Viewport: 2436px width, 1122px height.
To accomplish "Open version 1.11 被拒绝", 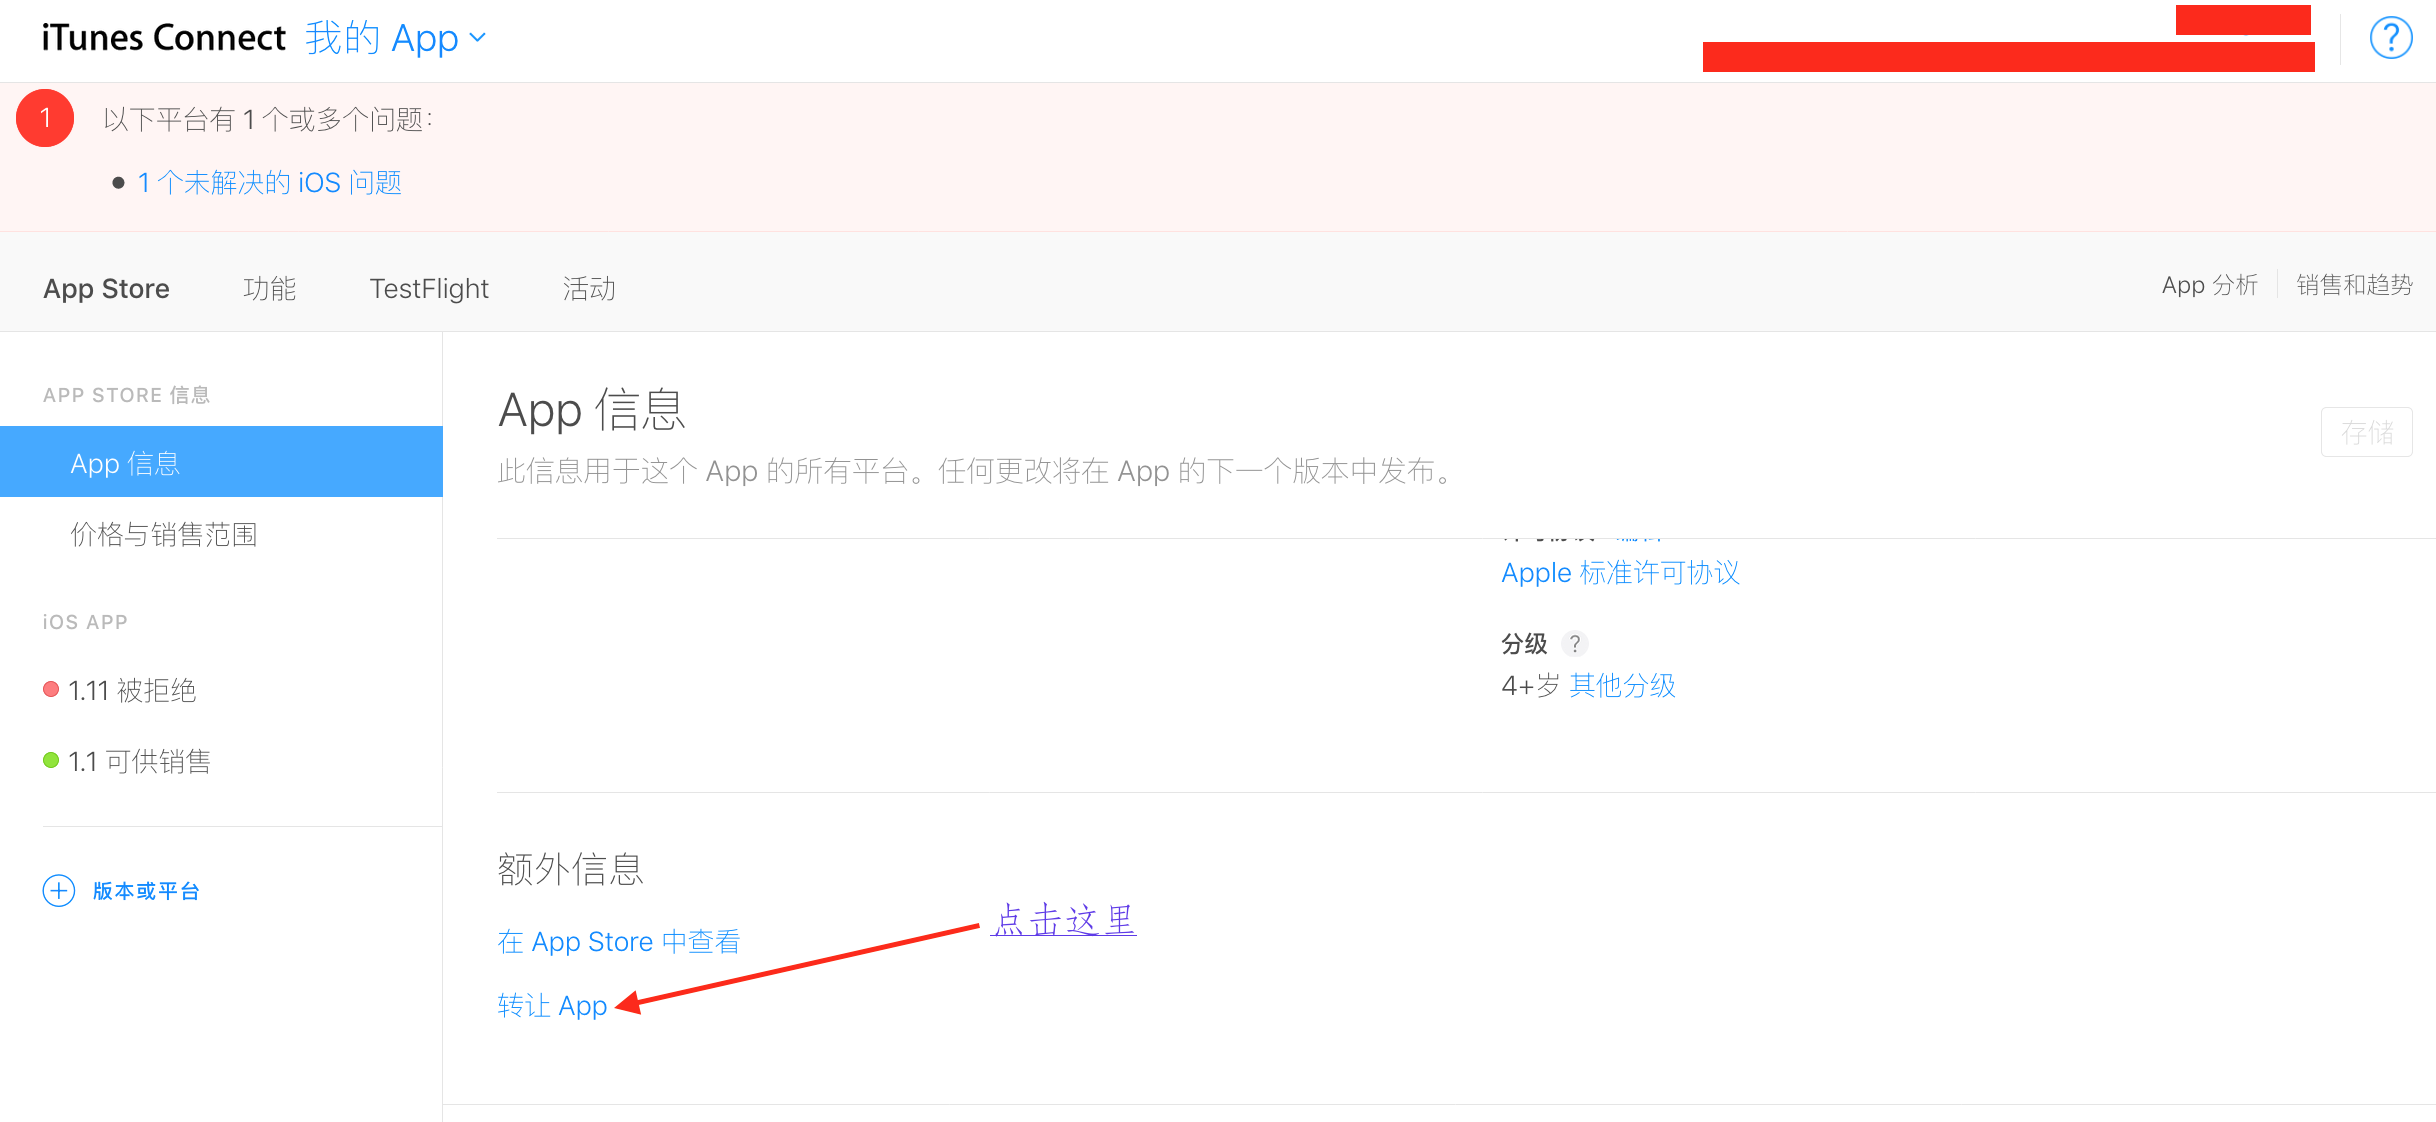I will (132, 690).
